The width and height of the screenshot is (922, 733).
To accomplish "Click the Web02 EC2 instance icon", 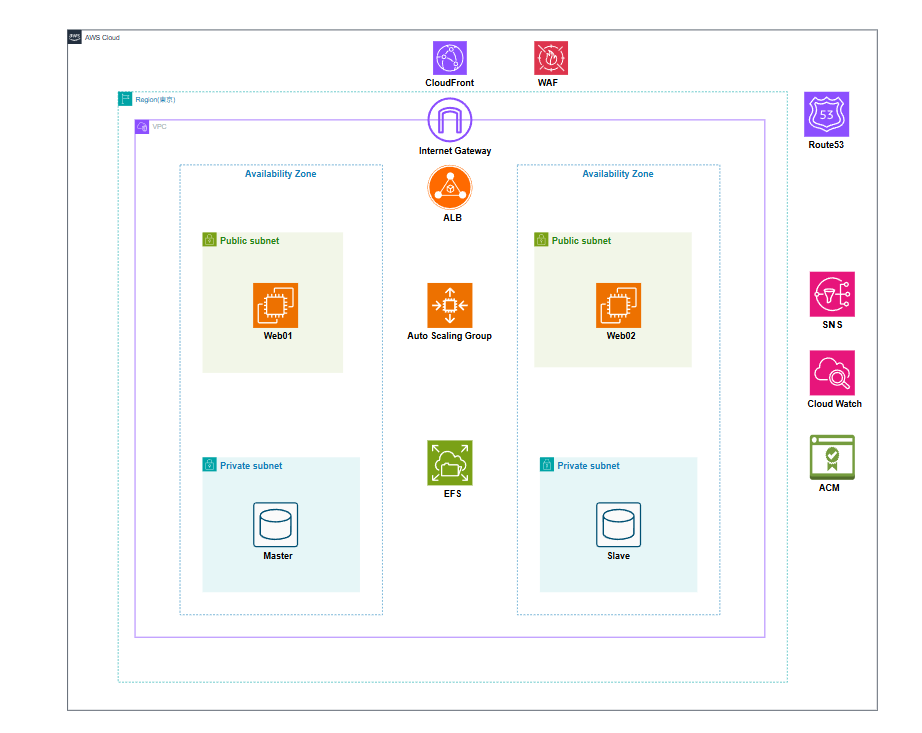I will point(619,305).
